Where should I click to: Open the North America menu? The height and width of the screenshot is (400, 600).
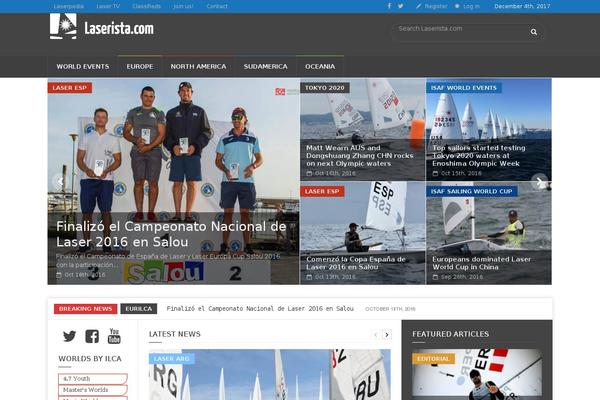point(198,67)
